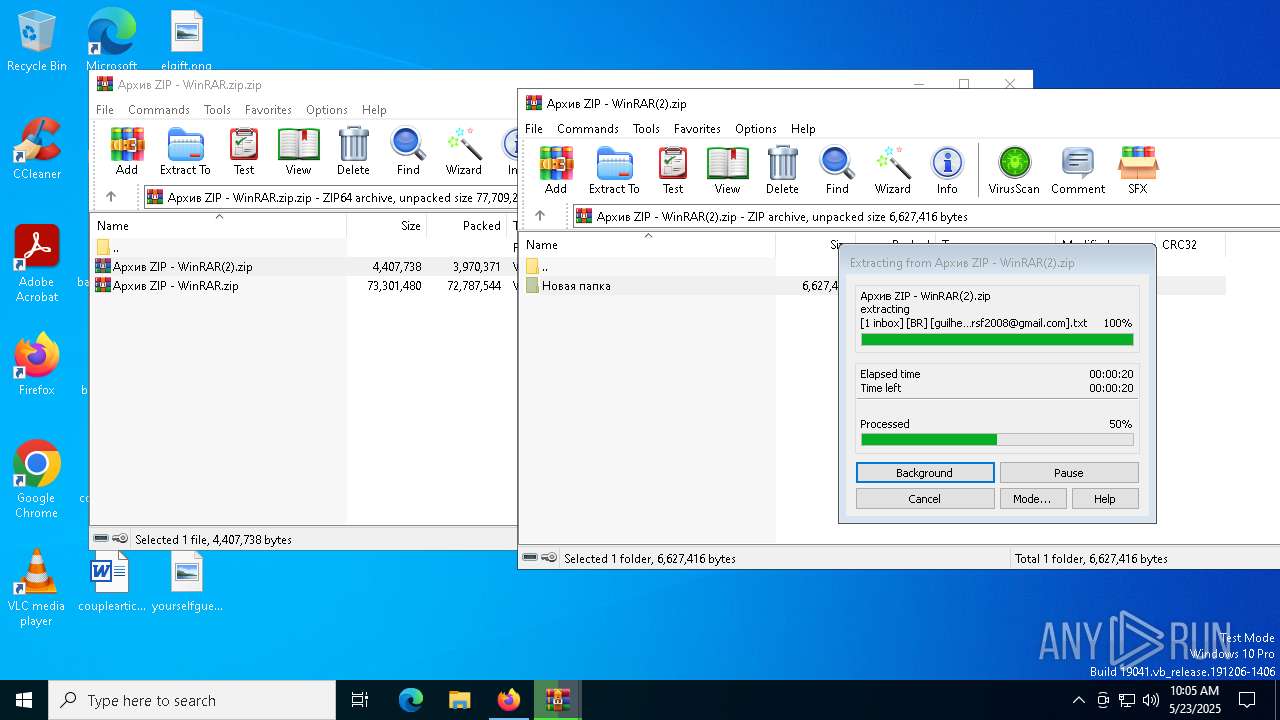Click View in WinRAR.zip.zip window

point(298,151)
